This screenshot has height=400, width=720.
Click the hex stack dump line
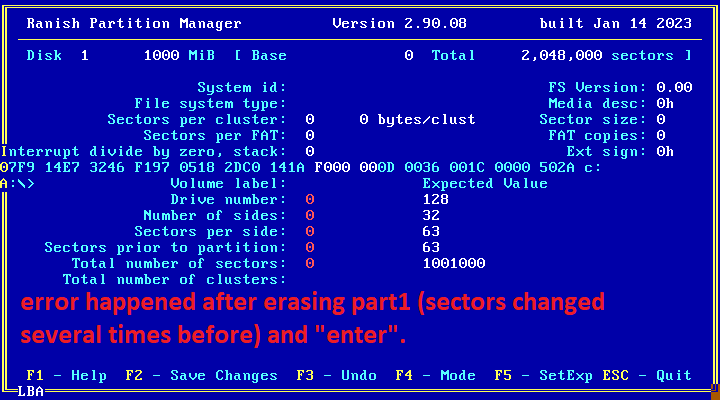tap(300, 168)
